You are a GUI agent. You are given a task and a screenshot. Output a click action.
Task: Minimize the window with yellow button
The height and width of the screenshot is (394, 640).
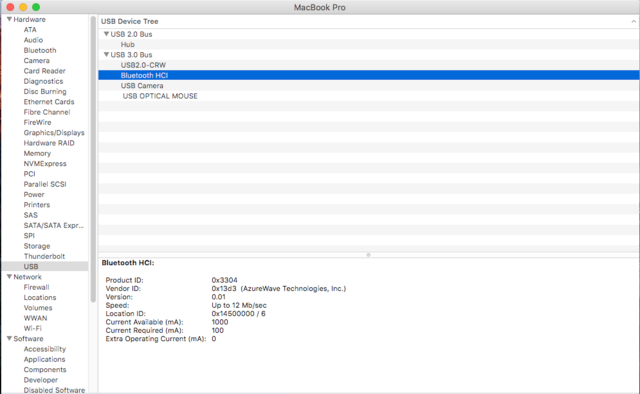coord(23,7)
